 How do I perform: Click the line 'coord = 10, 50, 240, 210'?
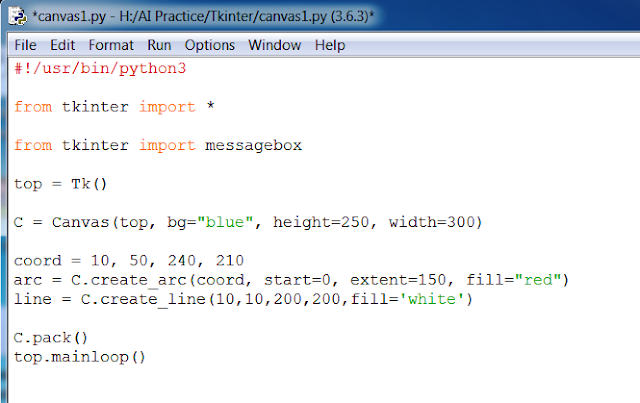129,261
